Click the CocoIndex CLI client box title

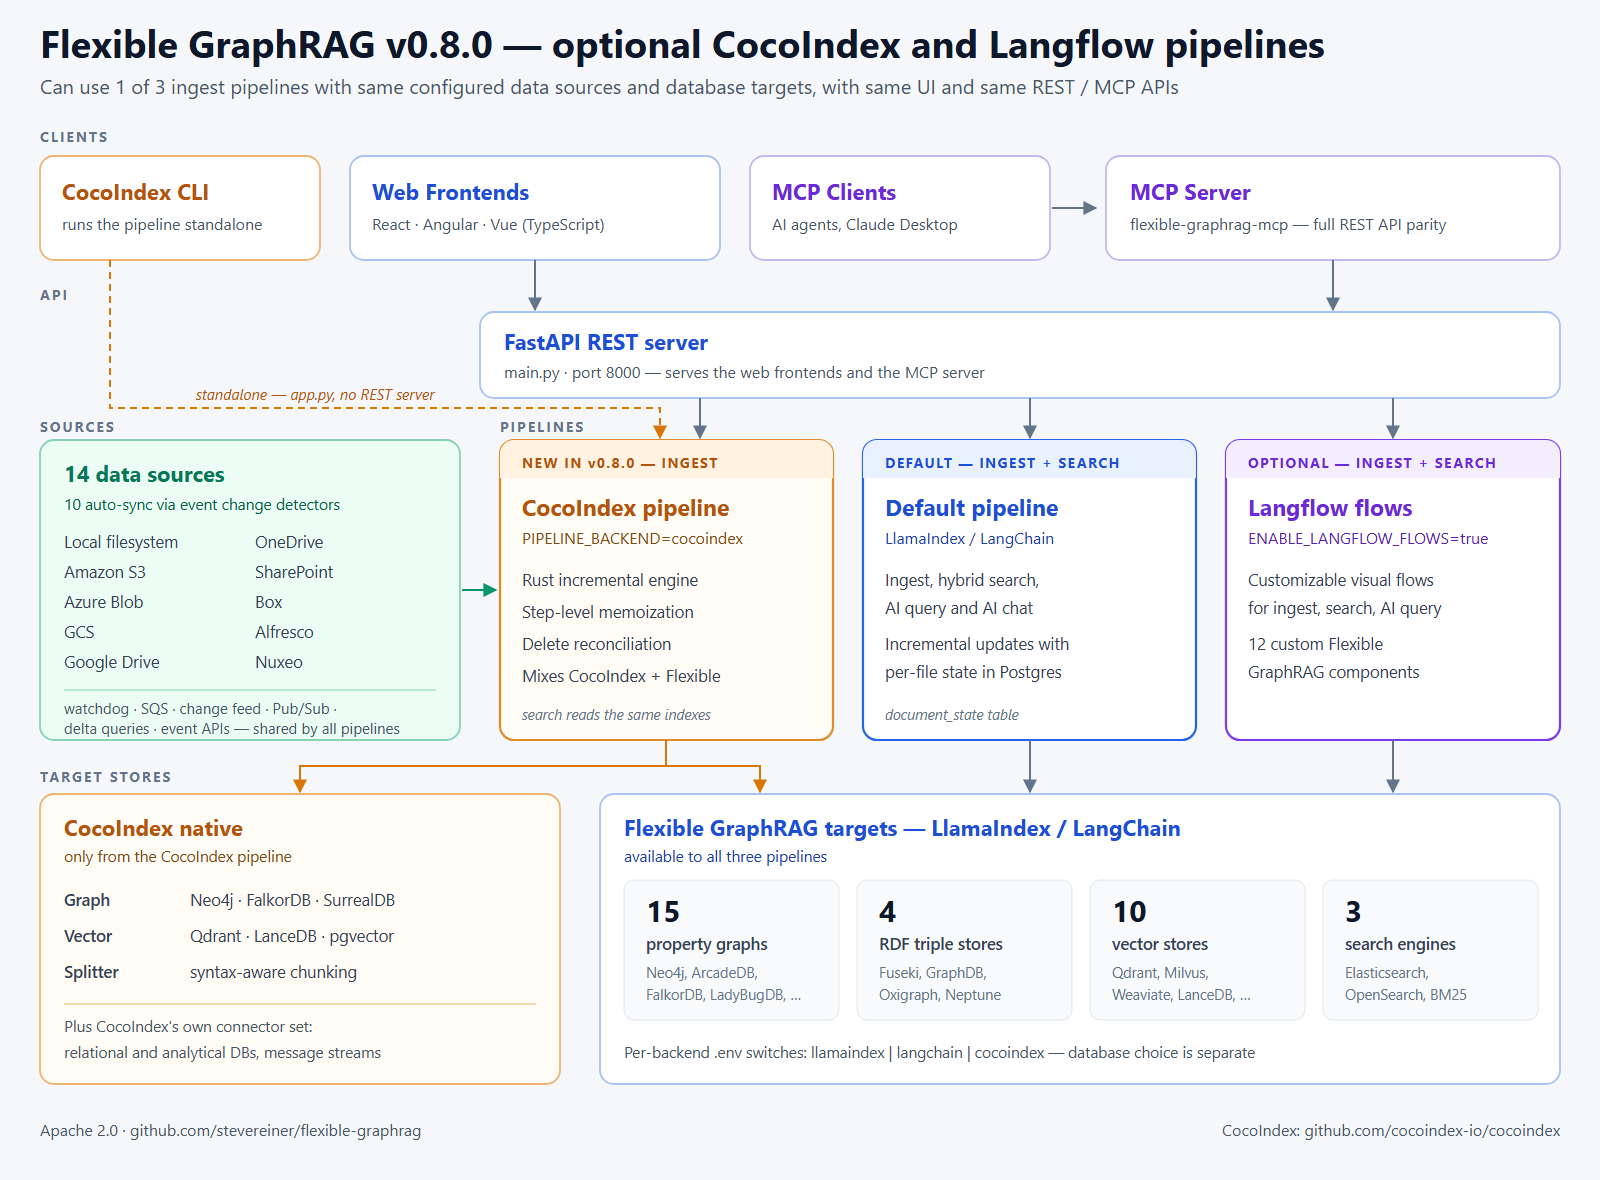click(x=135, y=192)
